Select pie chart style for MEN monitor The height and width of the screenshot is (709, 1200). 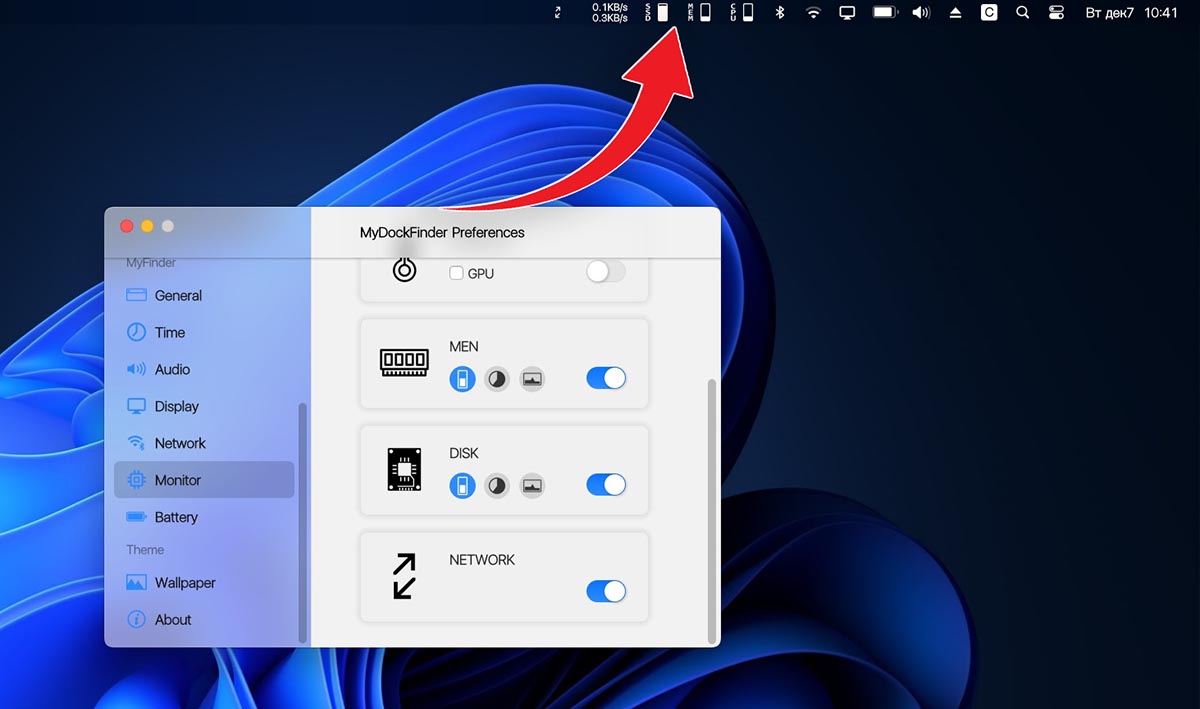tap(497, 379)
